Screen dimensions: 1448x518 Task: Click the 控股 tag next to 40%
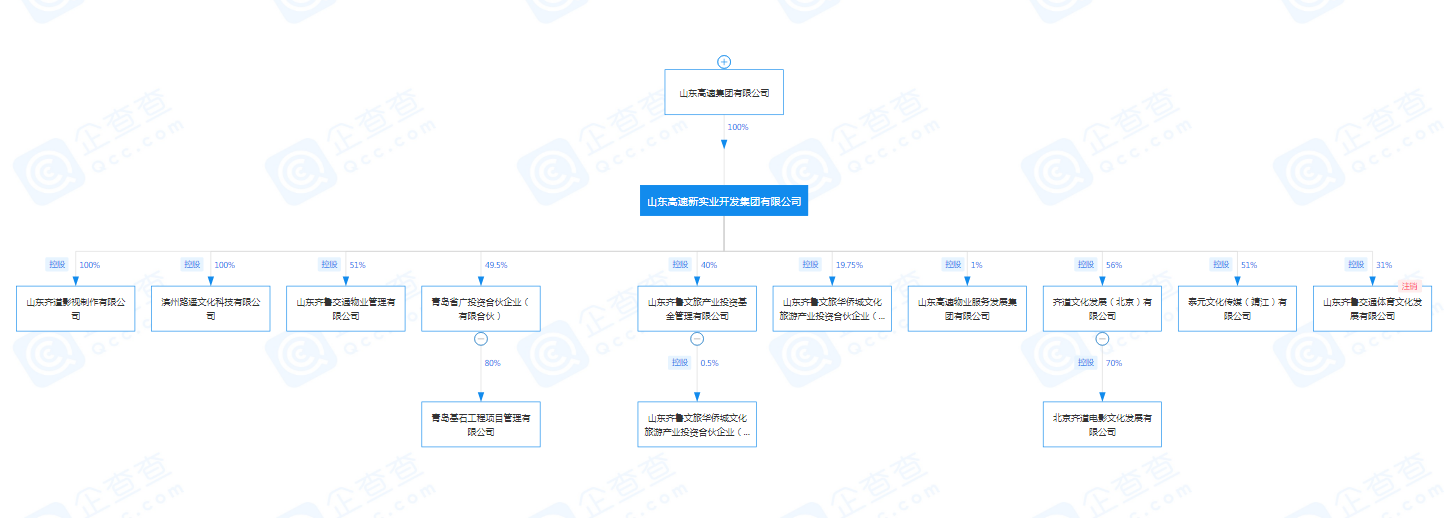tap(679, 265)
